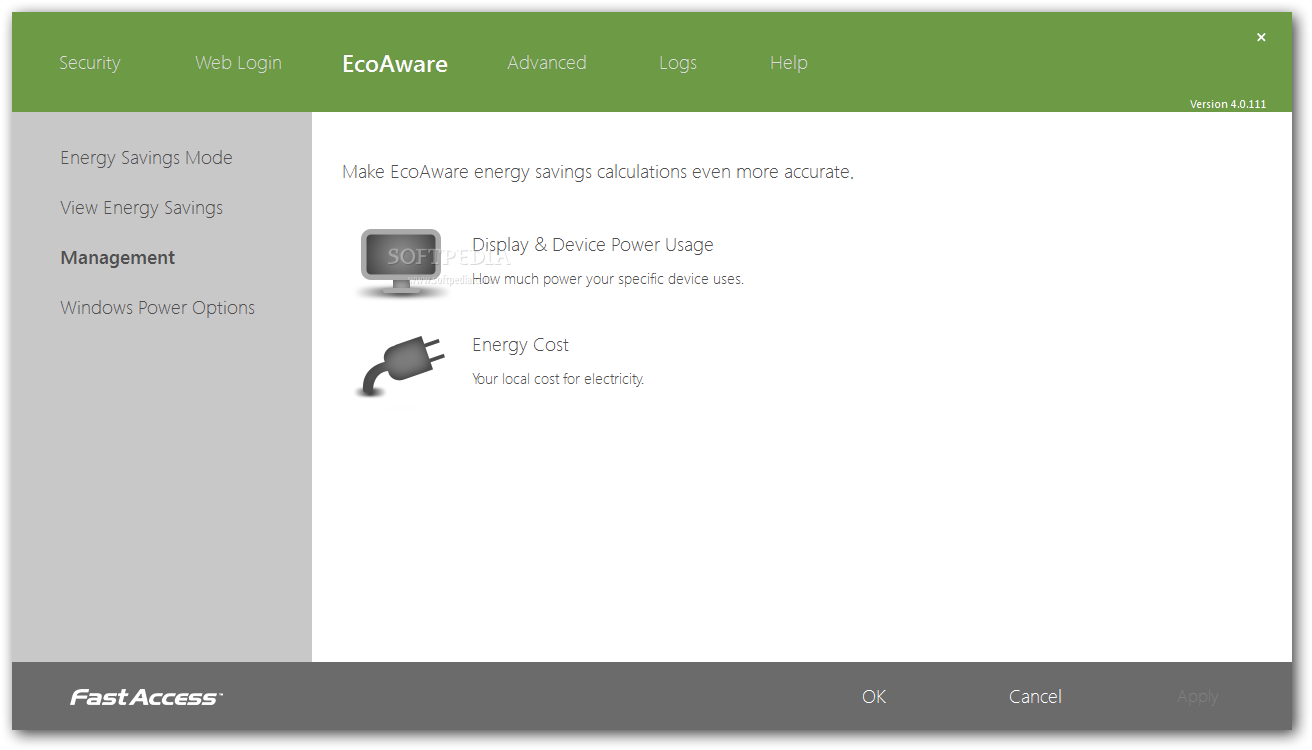This screenshot has width=1312, height=750.
Task: Switch to the Security tab
Action: coord(89,63)
